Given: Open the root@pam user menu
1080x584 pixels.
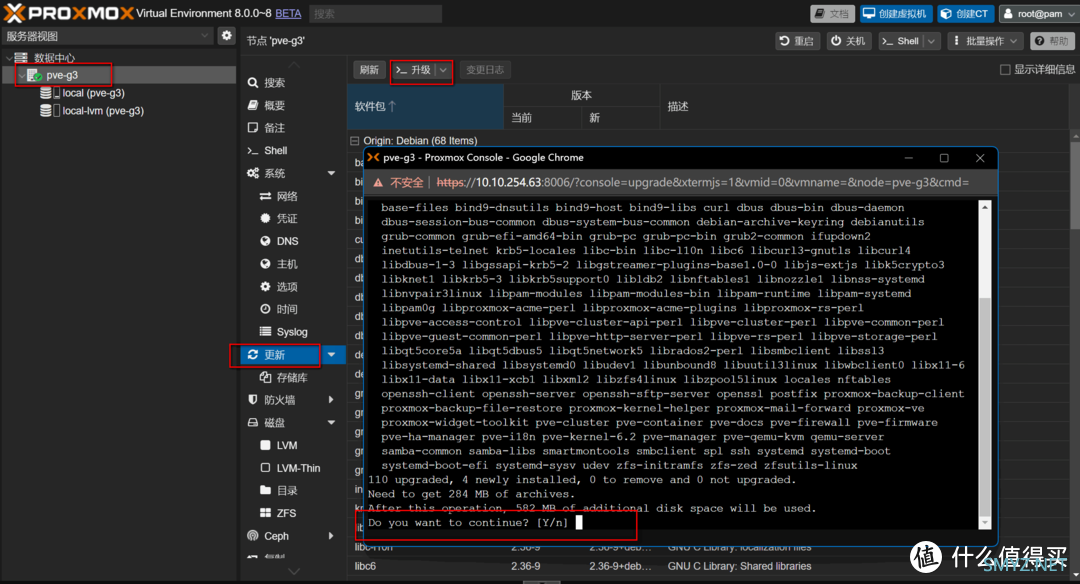Looking at the screenshot, I should tap(1038, 14).
